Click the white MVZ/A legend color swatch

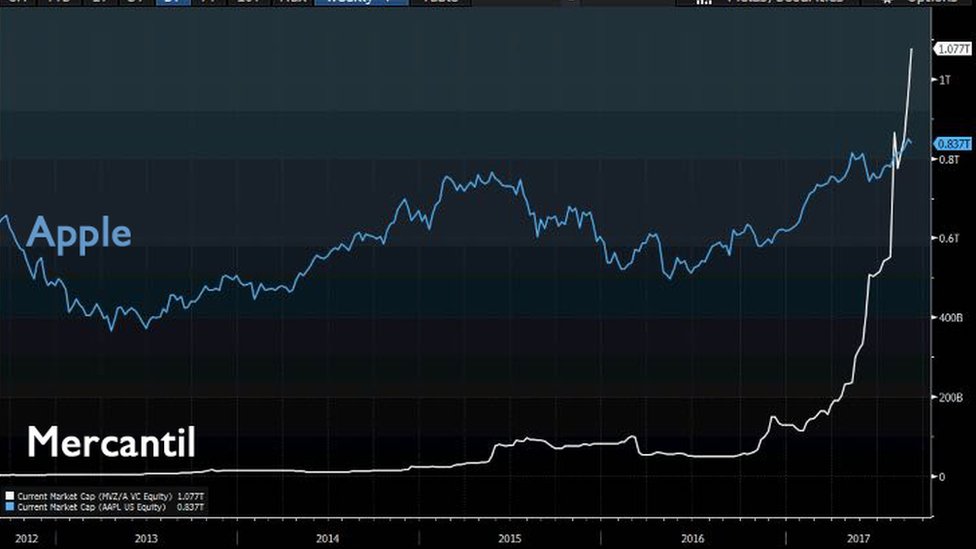[x=9, y=496]
